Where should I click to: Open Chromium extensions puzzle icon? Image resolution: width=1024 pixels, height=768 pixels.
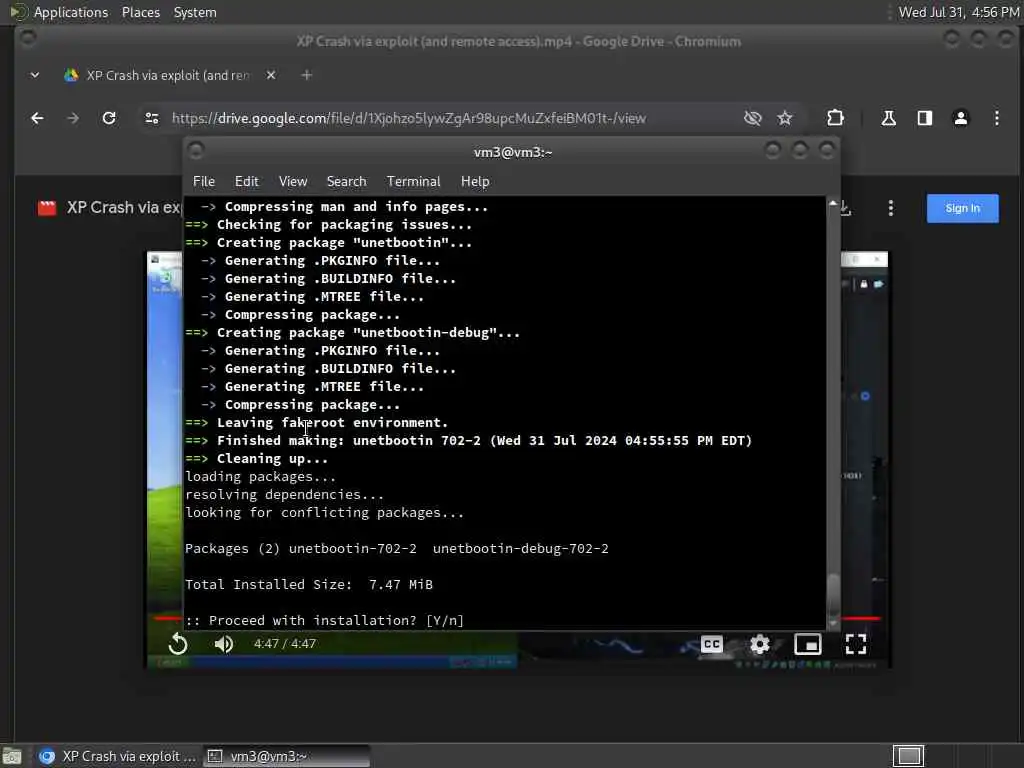coord(835,118)
